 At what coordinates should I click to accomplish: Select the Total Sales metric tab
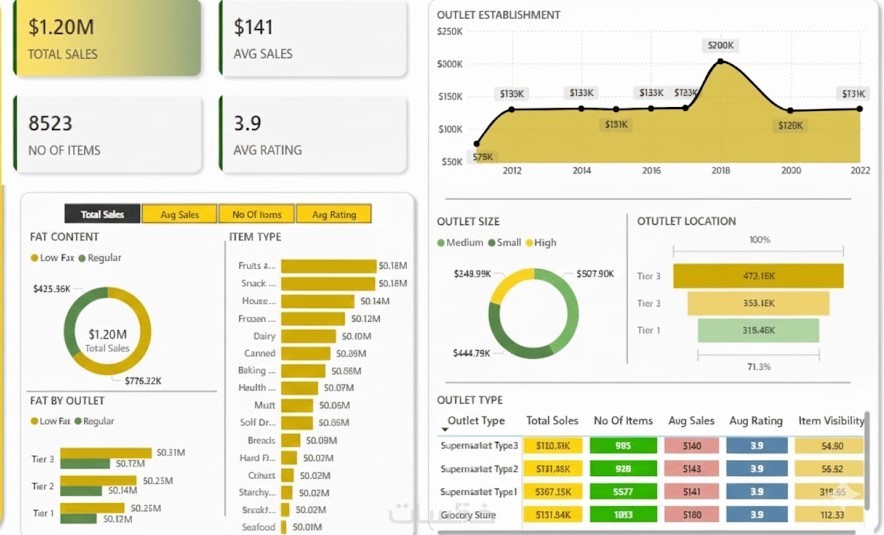pyautogui.click(x=102, y=214)
